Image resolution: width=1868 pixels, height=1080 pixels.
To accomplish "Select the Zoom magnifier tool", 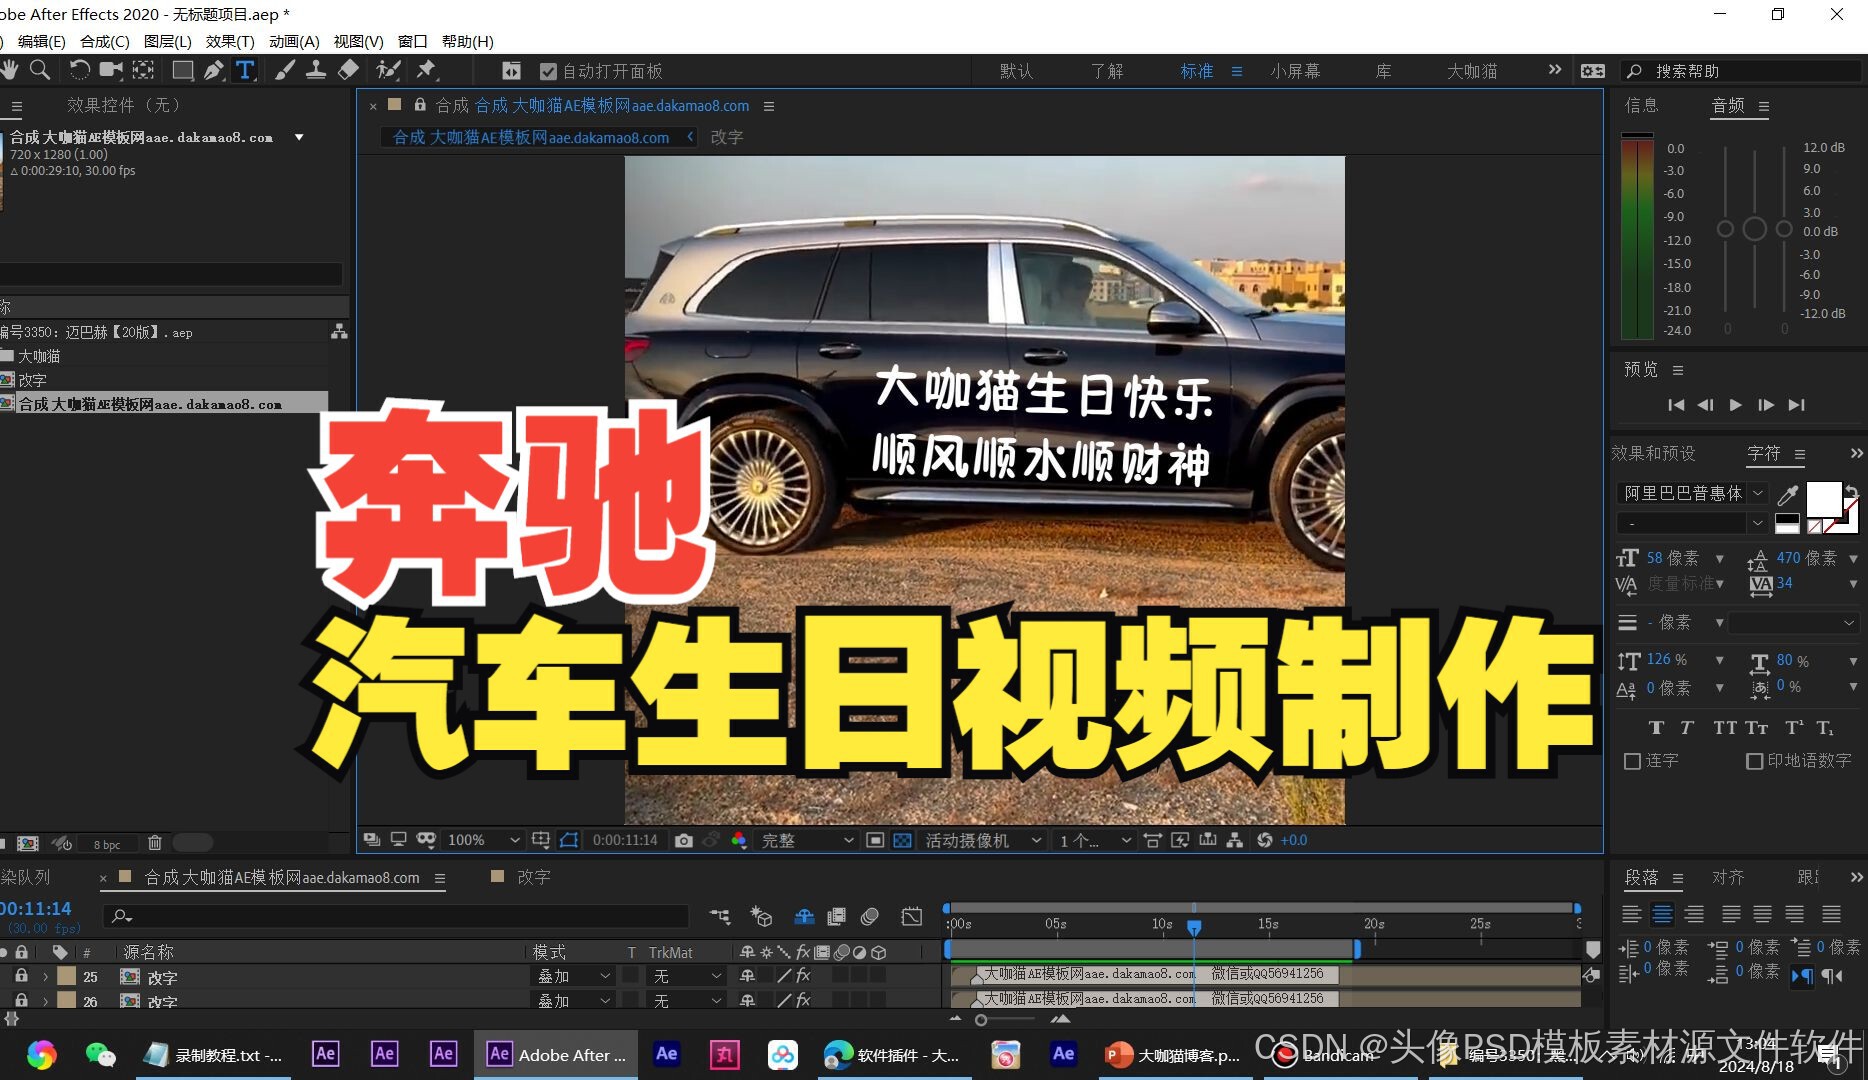I will tap(40, 70).
